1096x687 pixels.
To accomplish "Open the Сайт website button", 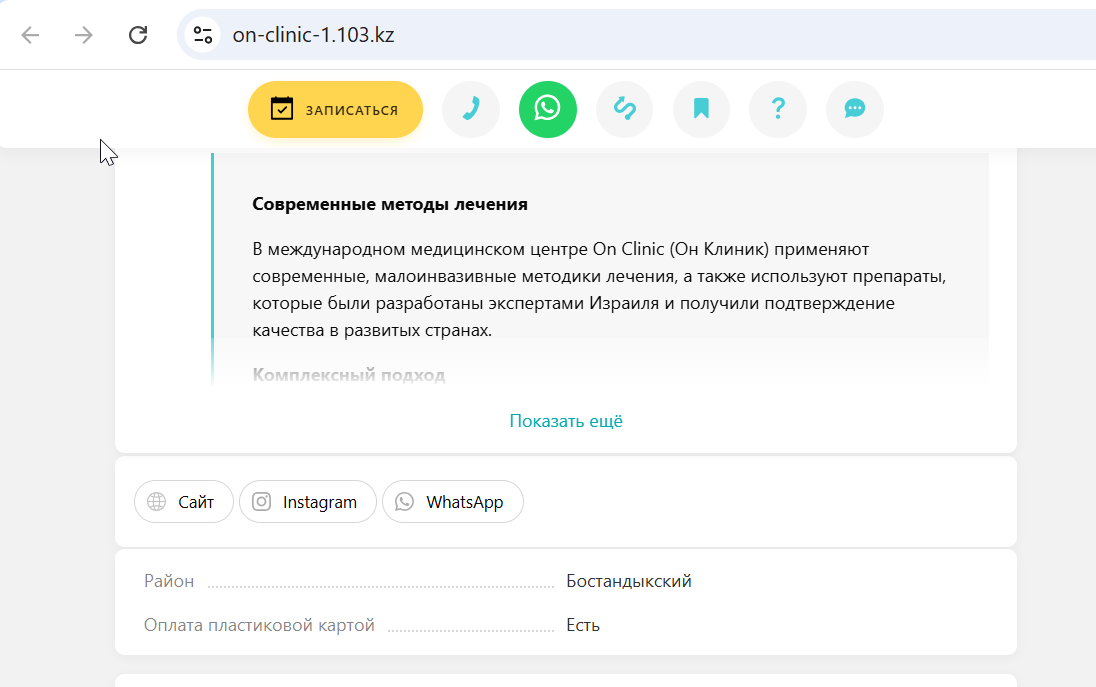I will coord(184,502).
